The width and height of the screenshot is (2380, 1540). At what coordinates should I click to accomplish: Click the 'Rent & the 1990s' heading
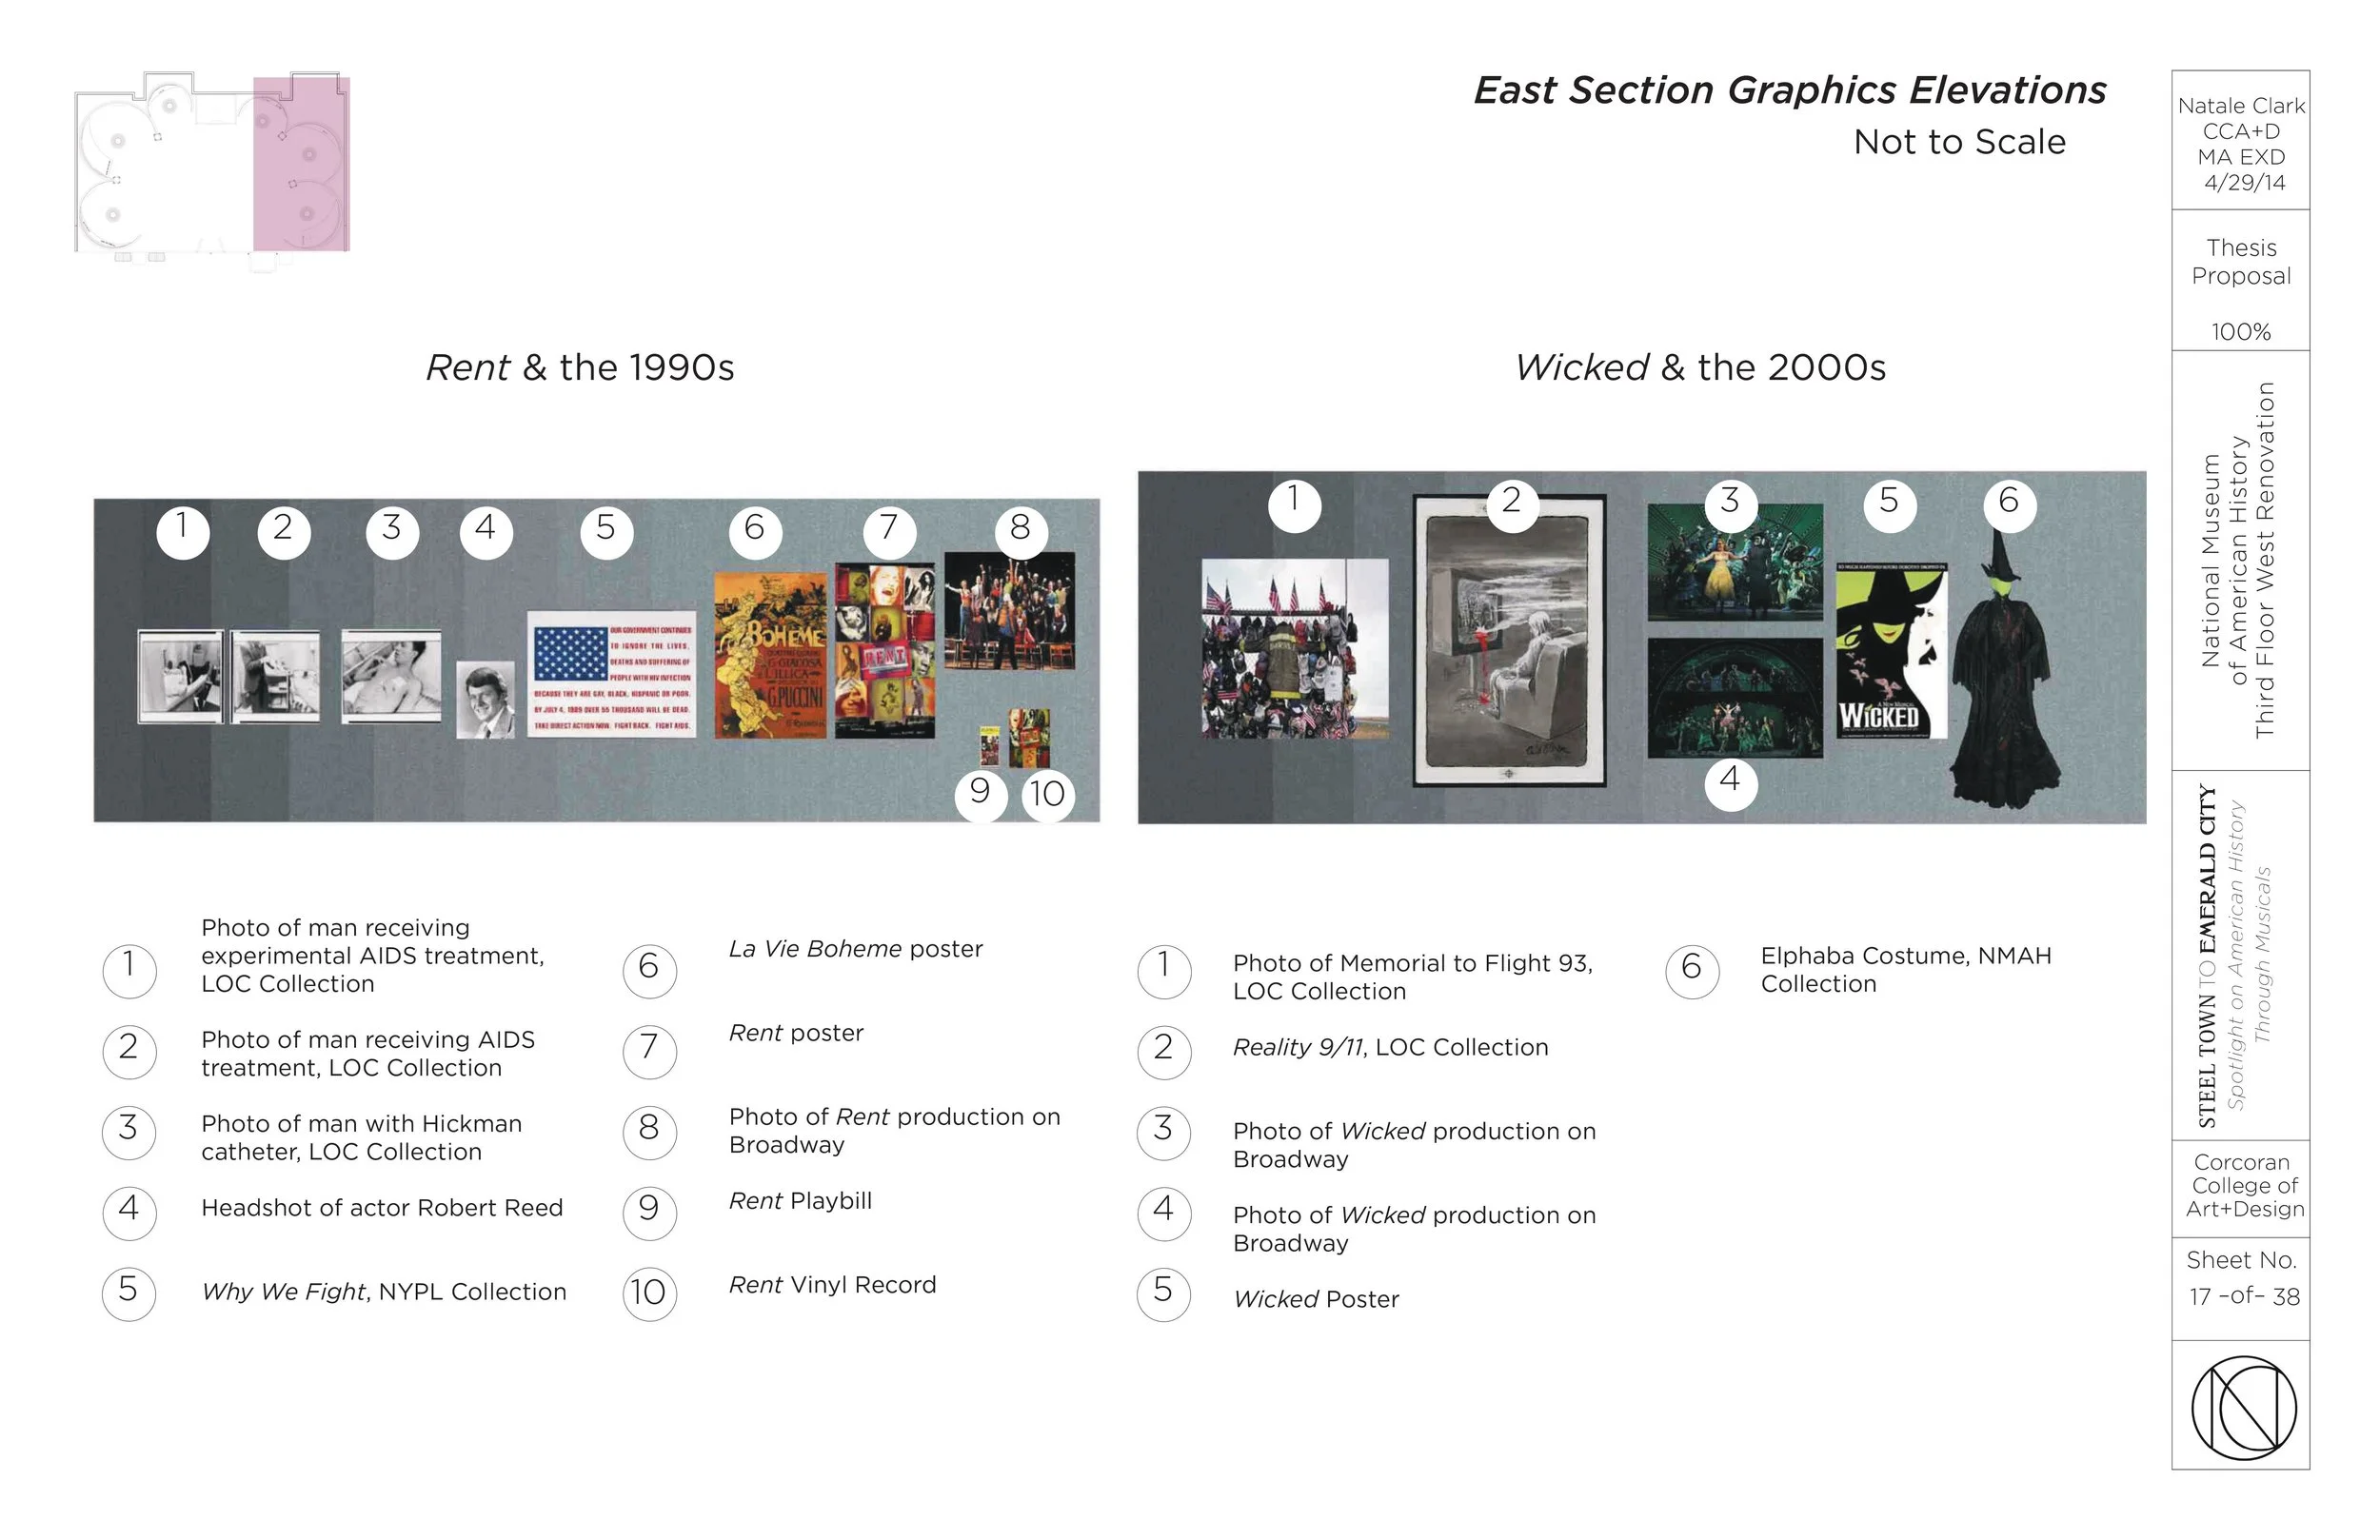coord(580,368)
